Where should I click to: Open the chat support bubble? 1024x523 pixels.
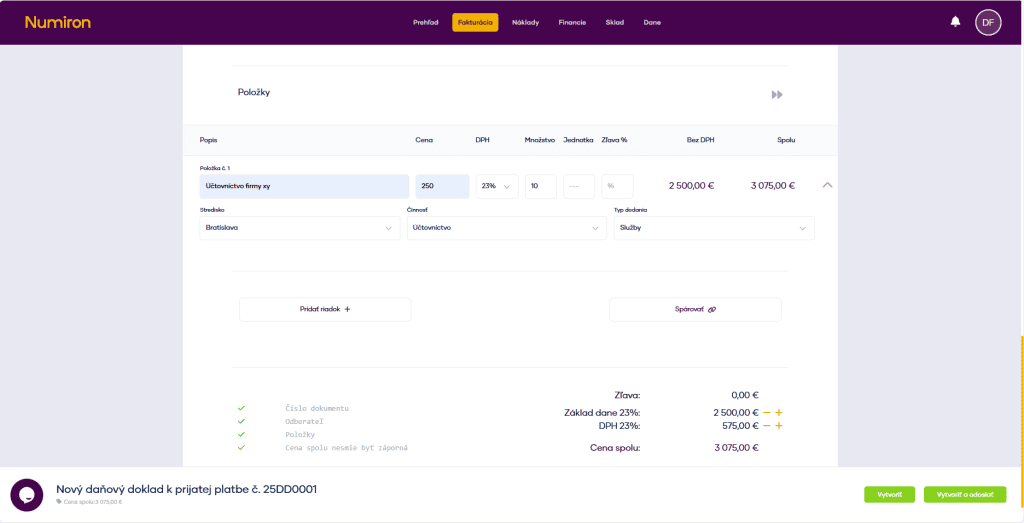(x=26, y=495)
